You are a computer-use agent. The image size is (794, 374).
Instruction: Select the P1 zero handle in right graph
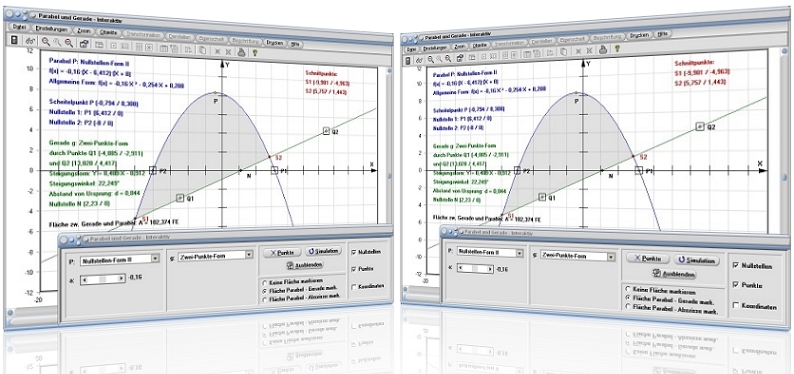pyautogui.click(x=639, y=171)
